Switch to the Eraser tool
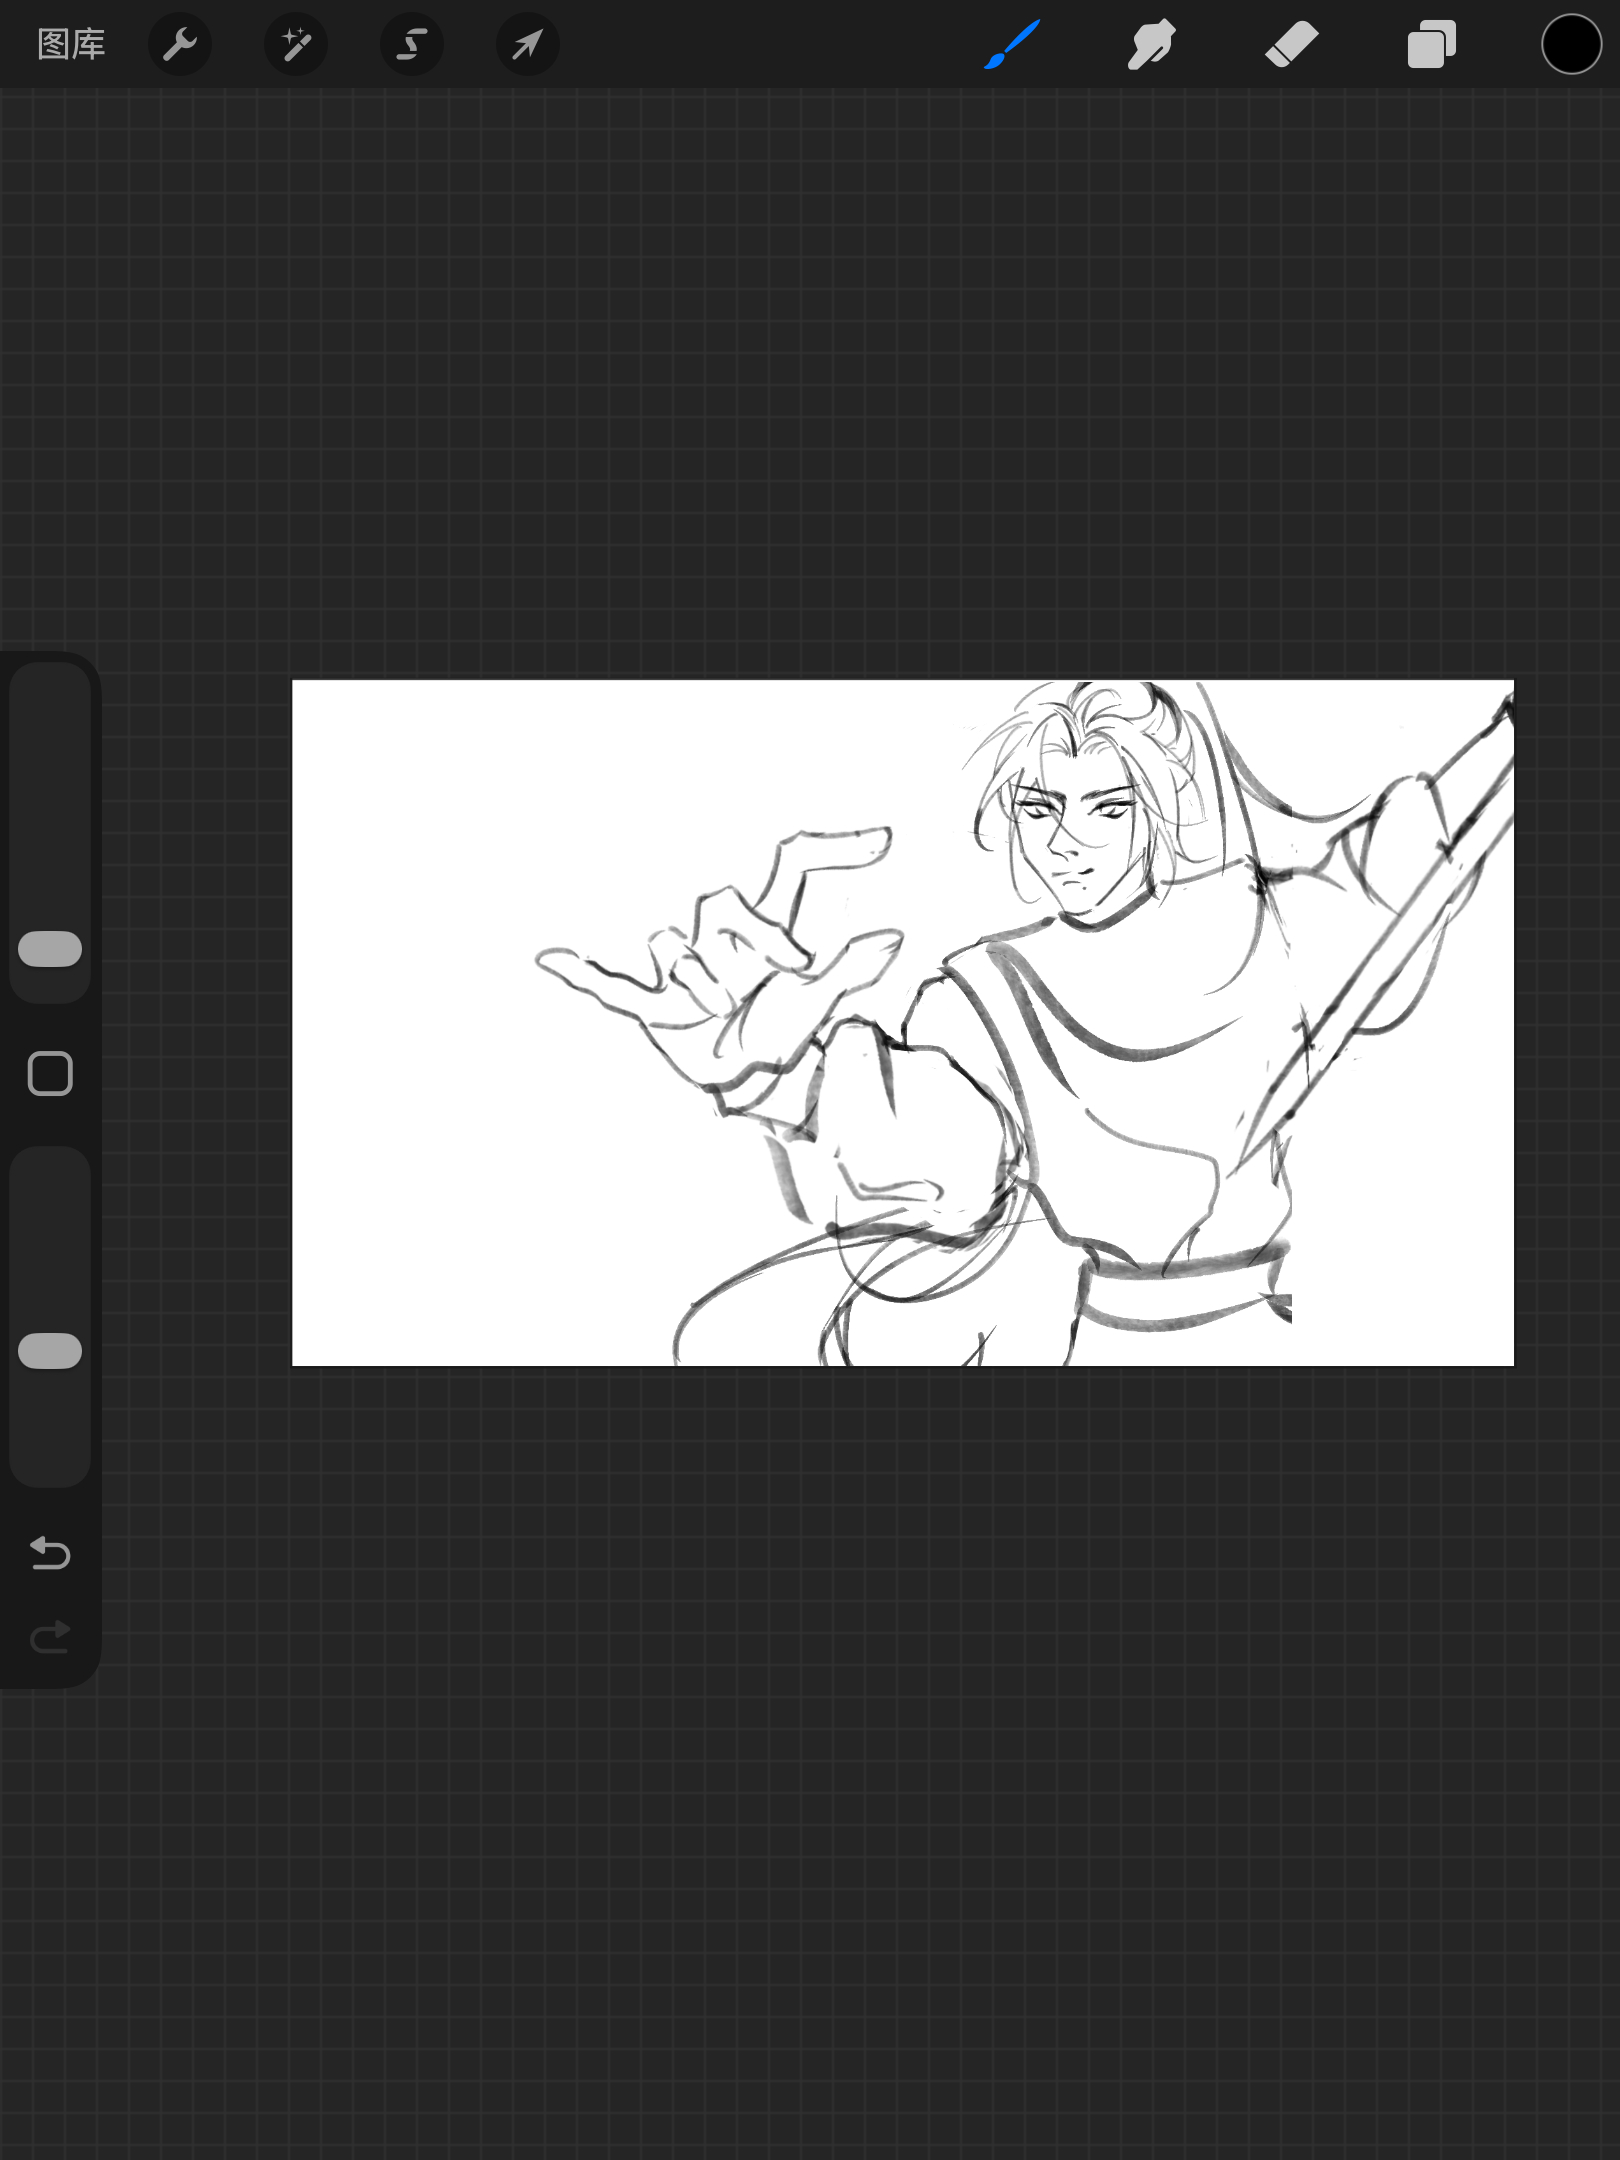 (x=1292, y=44)
